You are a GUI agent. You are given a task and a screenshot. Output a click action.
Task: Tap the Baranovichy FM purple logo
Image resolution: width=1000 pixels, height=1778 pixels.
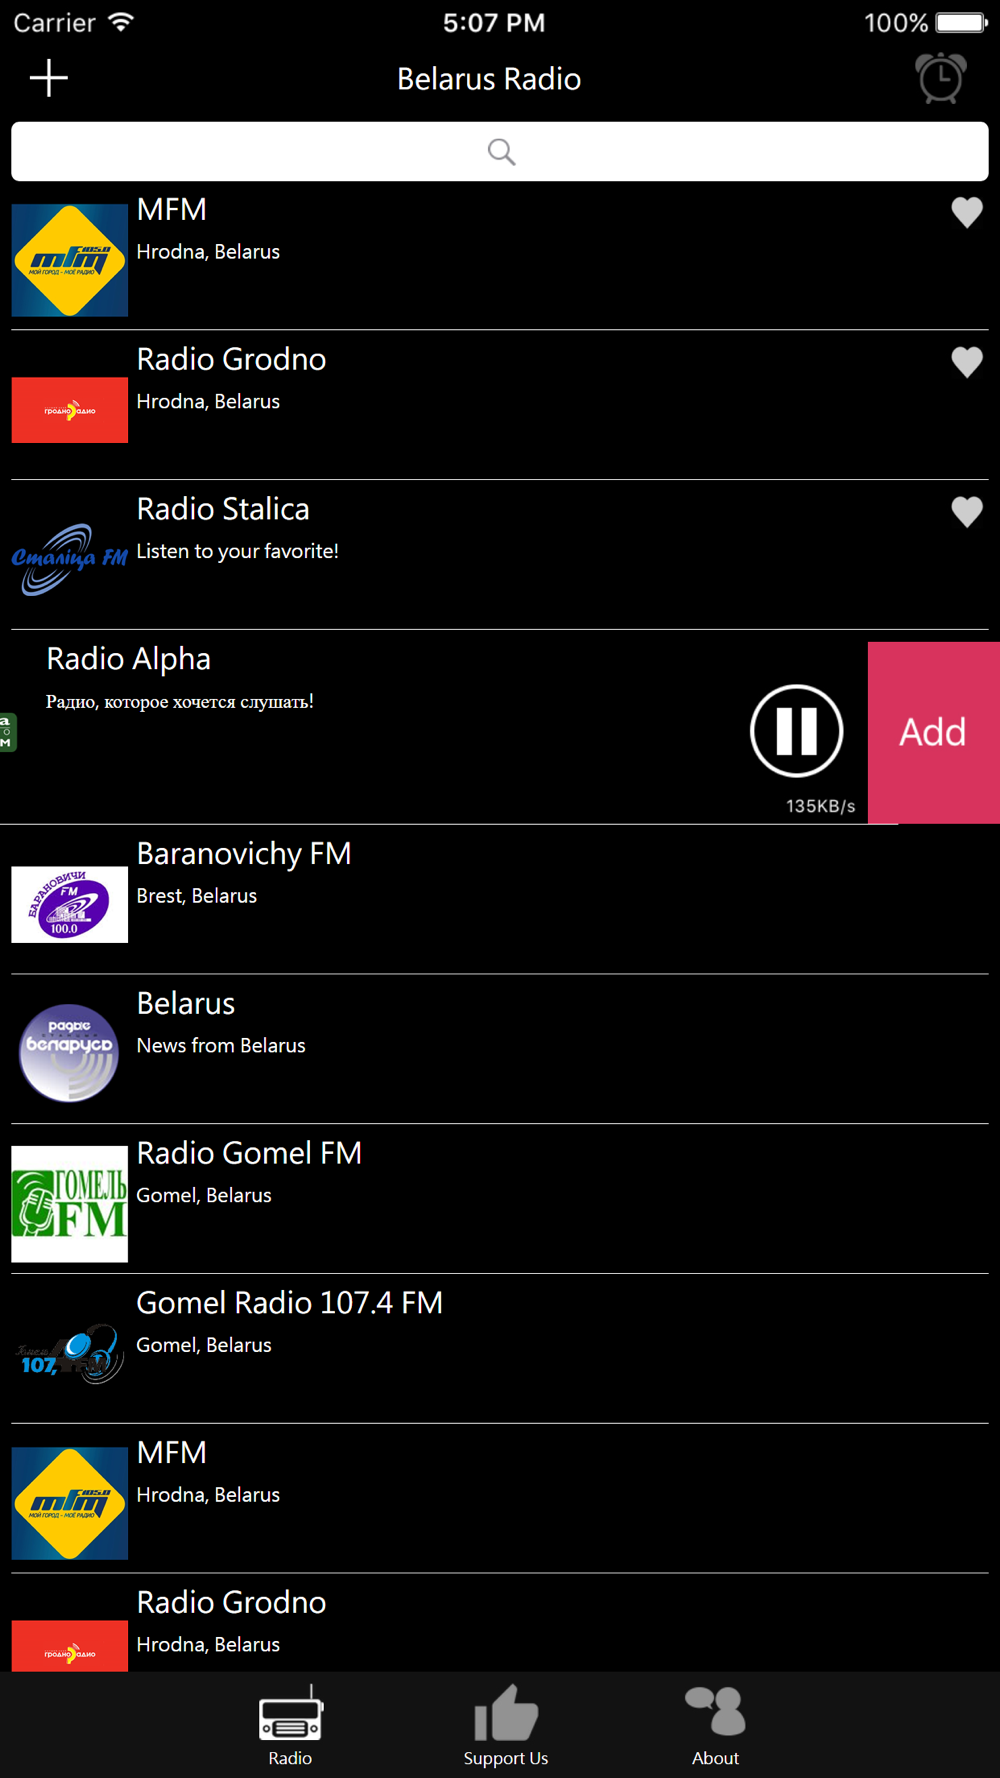coord(70,905)
